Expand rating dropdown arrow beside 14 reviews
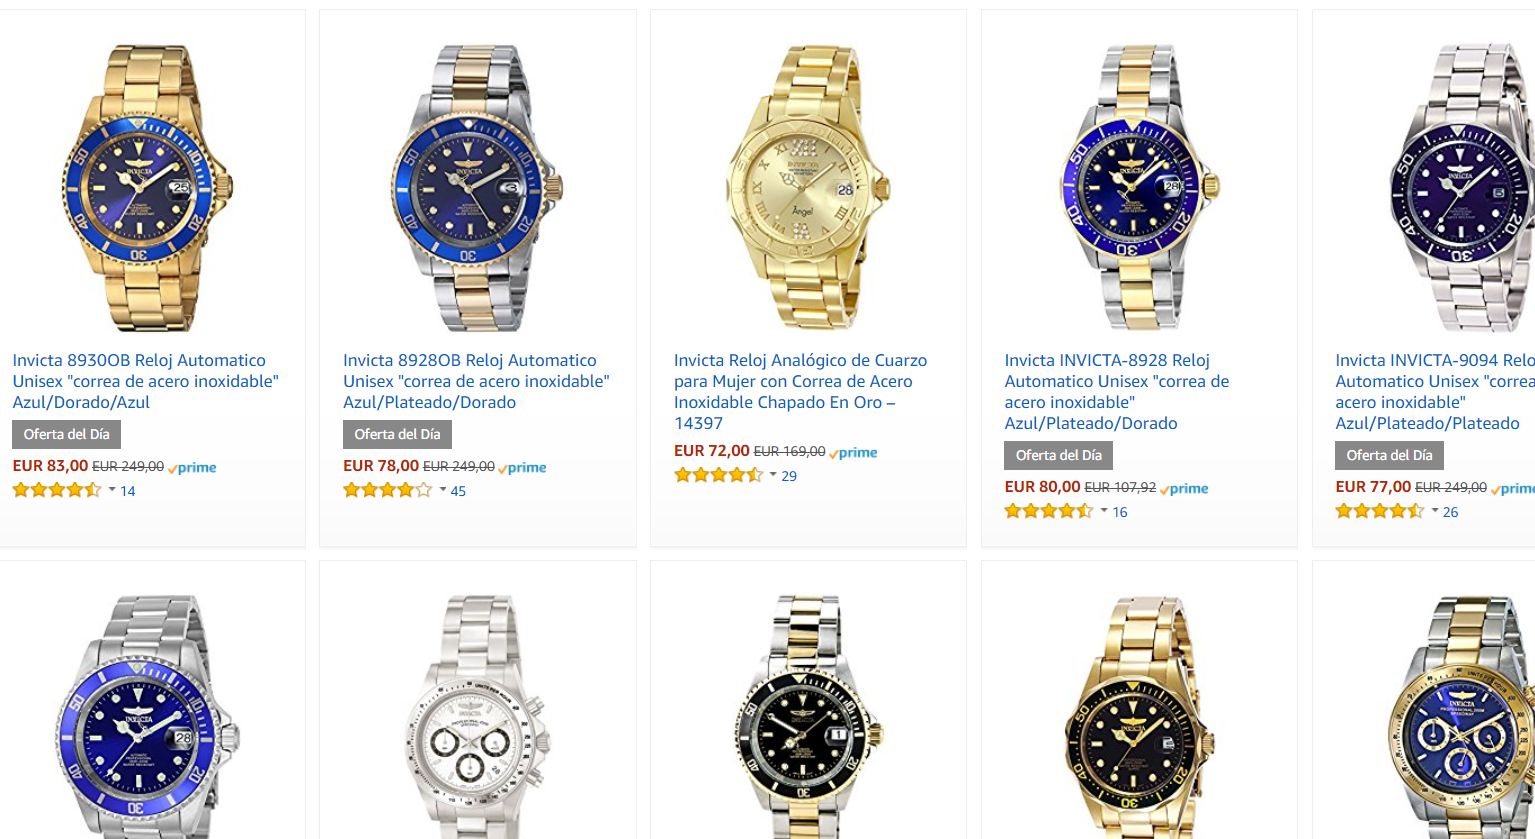The image size is (1535, 839). click(x=112, y=490)
